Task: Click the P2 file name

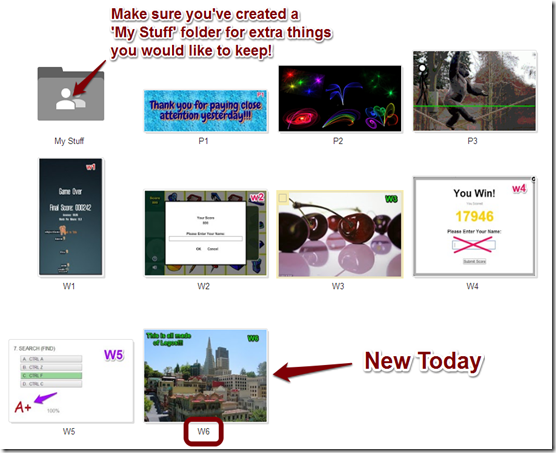Action: pyautogui.click(x=338, y=141)
